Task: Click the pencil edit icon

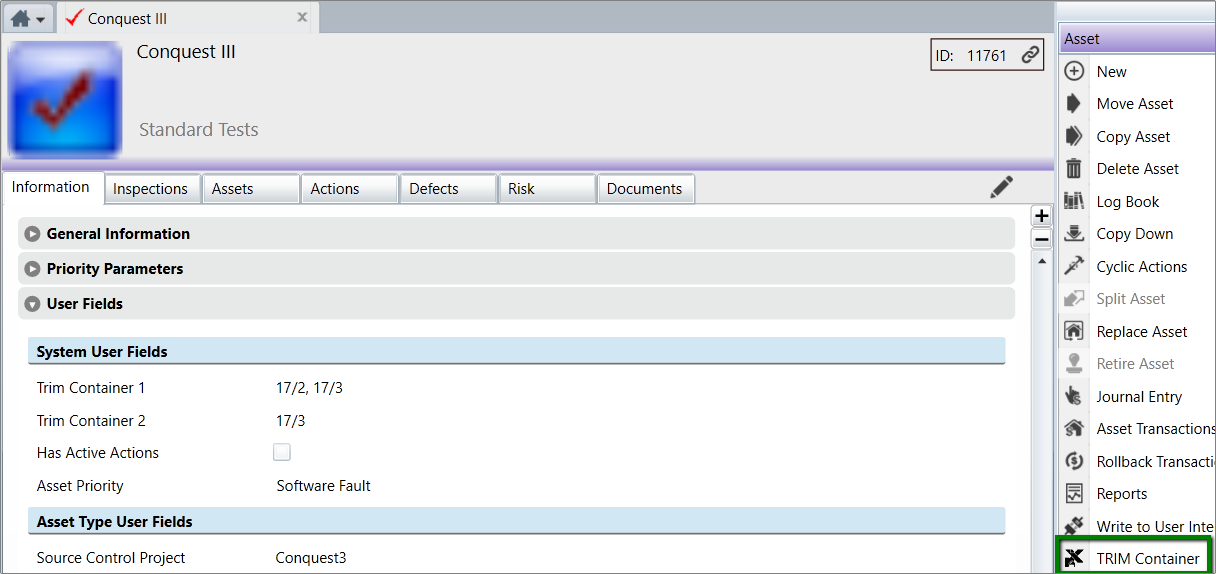Action: coord(1001,187)
